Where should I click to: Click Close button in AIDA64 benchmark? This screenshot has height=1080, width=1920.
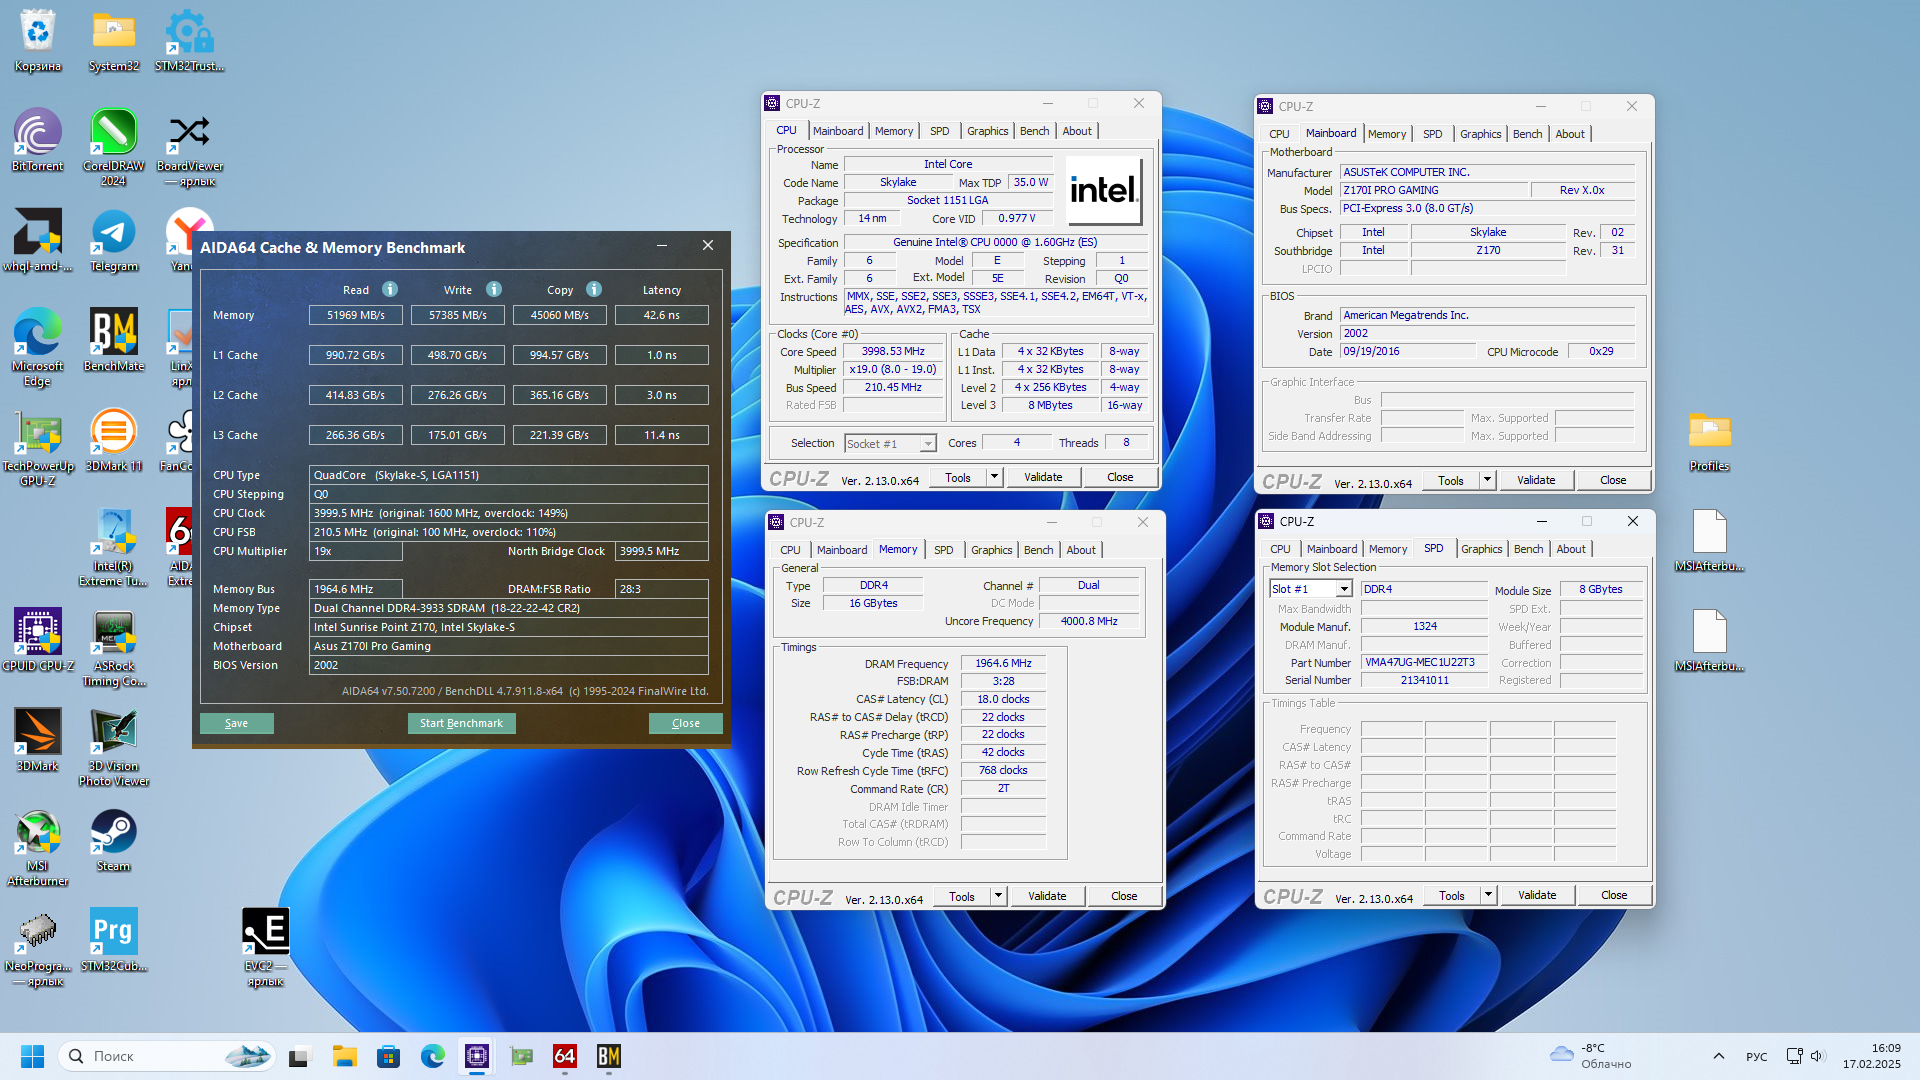click(686, 723)
